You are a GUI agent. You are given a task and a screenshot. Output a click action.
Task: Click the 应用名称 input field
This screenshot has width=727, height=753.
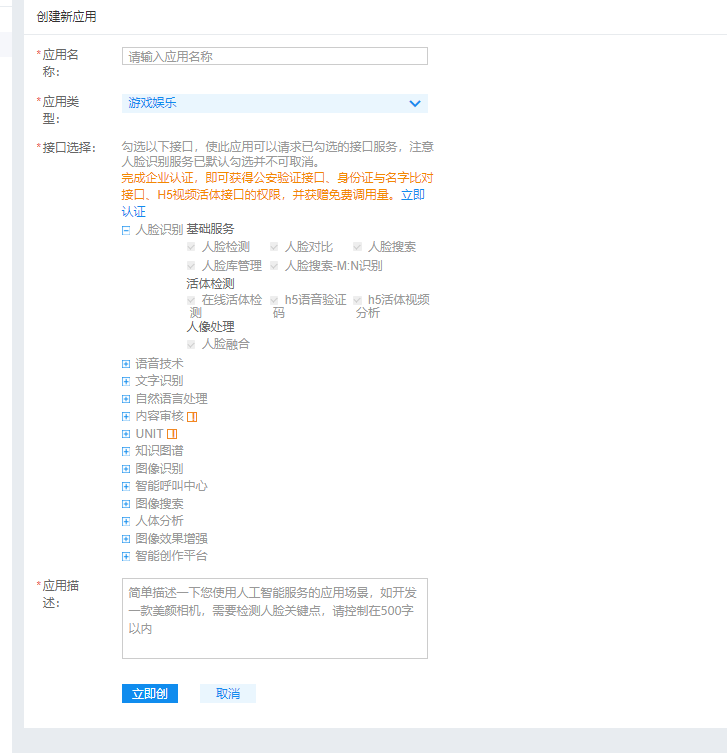[275, 56]
